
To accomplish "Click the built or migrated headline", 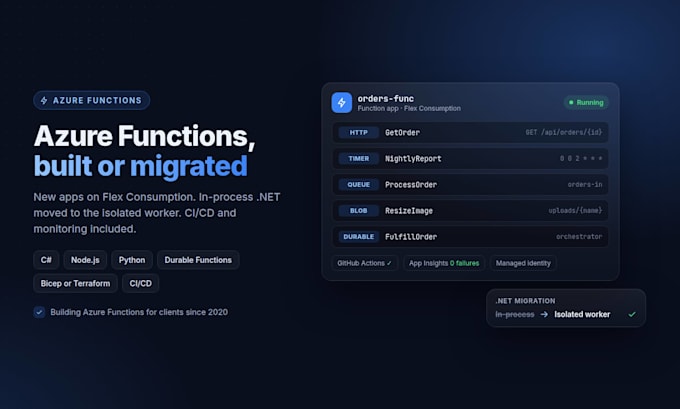I will 141,166.
